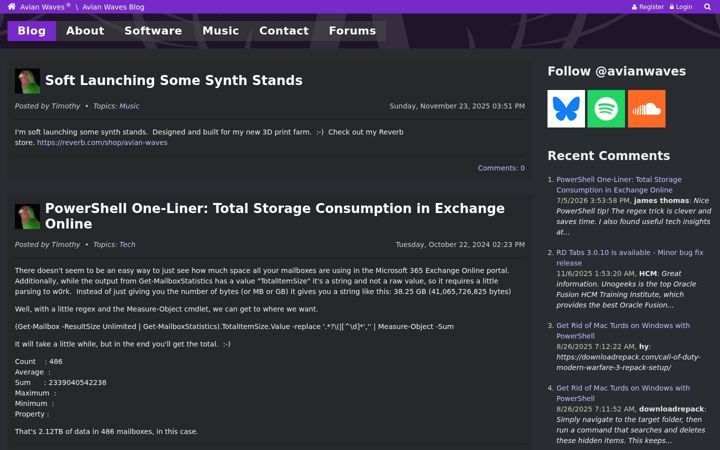Click james thomas commenter name
Image resolution: width=720 pixels, height=450 pixels.
661,201
